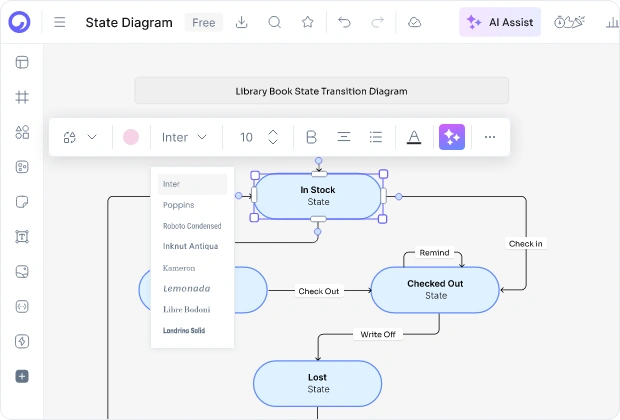The image size is (620, 420).
Task: Adjust font size with stepper arrows
Action: point(273,137)
